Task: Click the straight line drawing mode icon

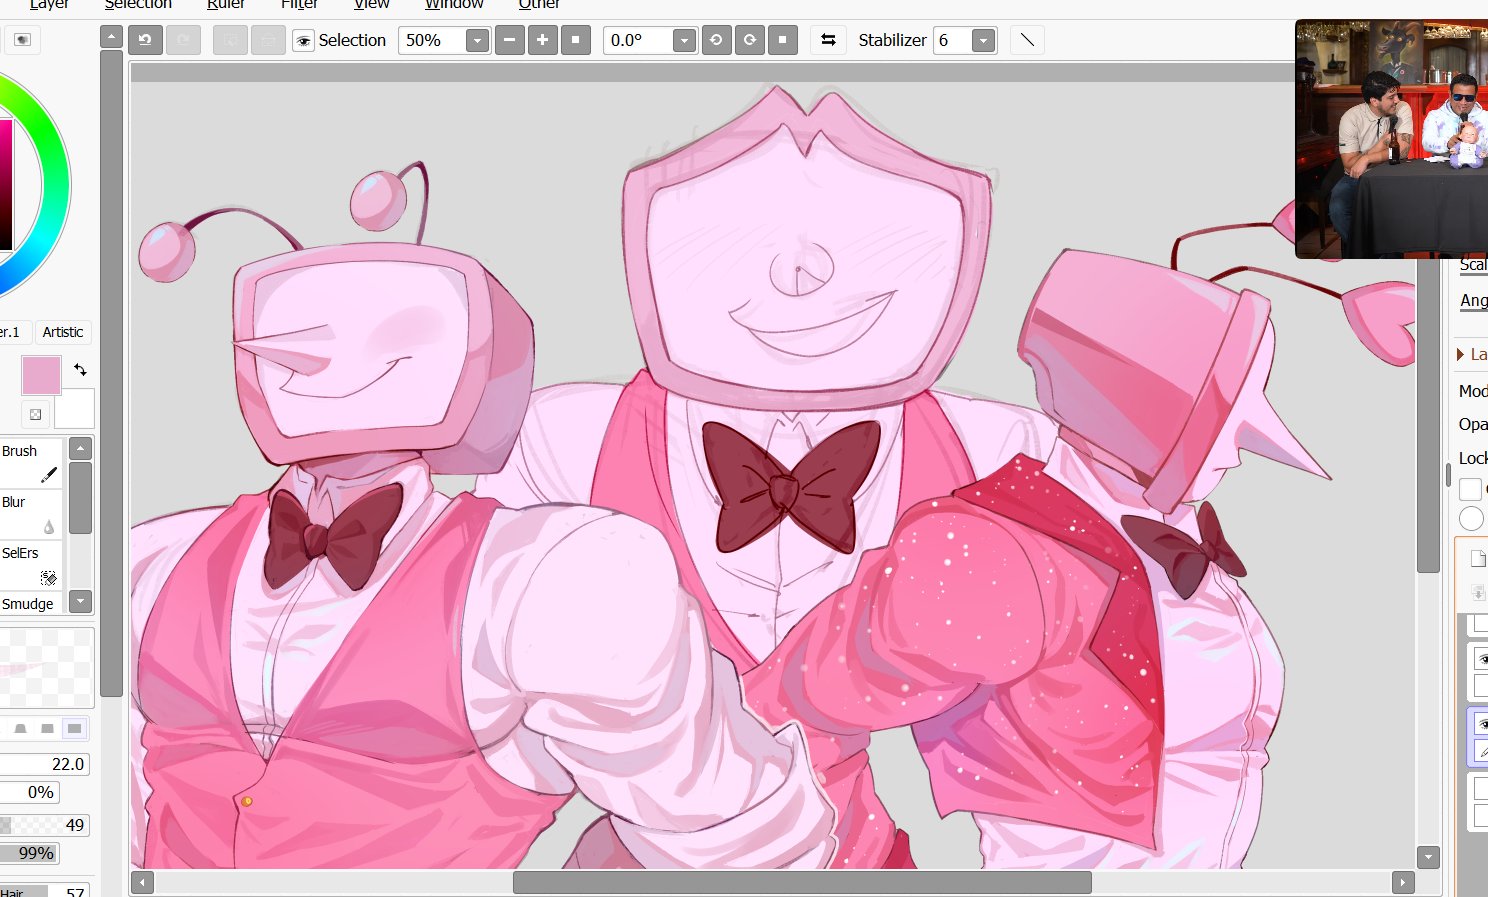Action: pos(1027,40)
